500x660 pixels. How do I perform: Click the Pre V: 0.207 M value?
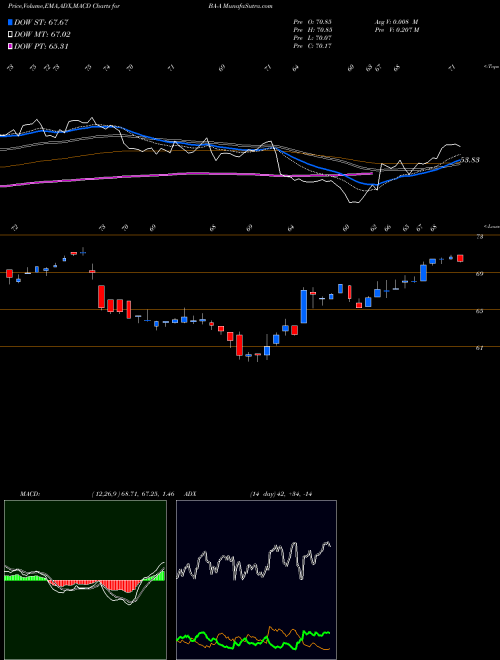tap(398, 30)
